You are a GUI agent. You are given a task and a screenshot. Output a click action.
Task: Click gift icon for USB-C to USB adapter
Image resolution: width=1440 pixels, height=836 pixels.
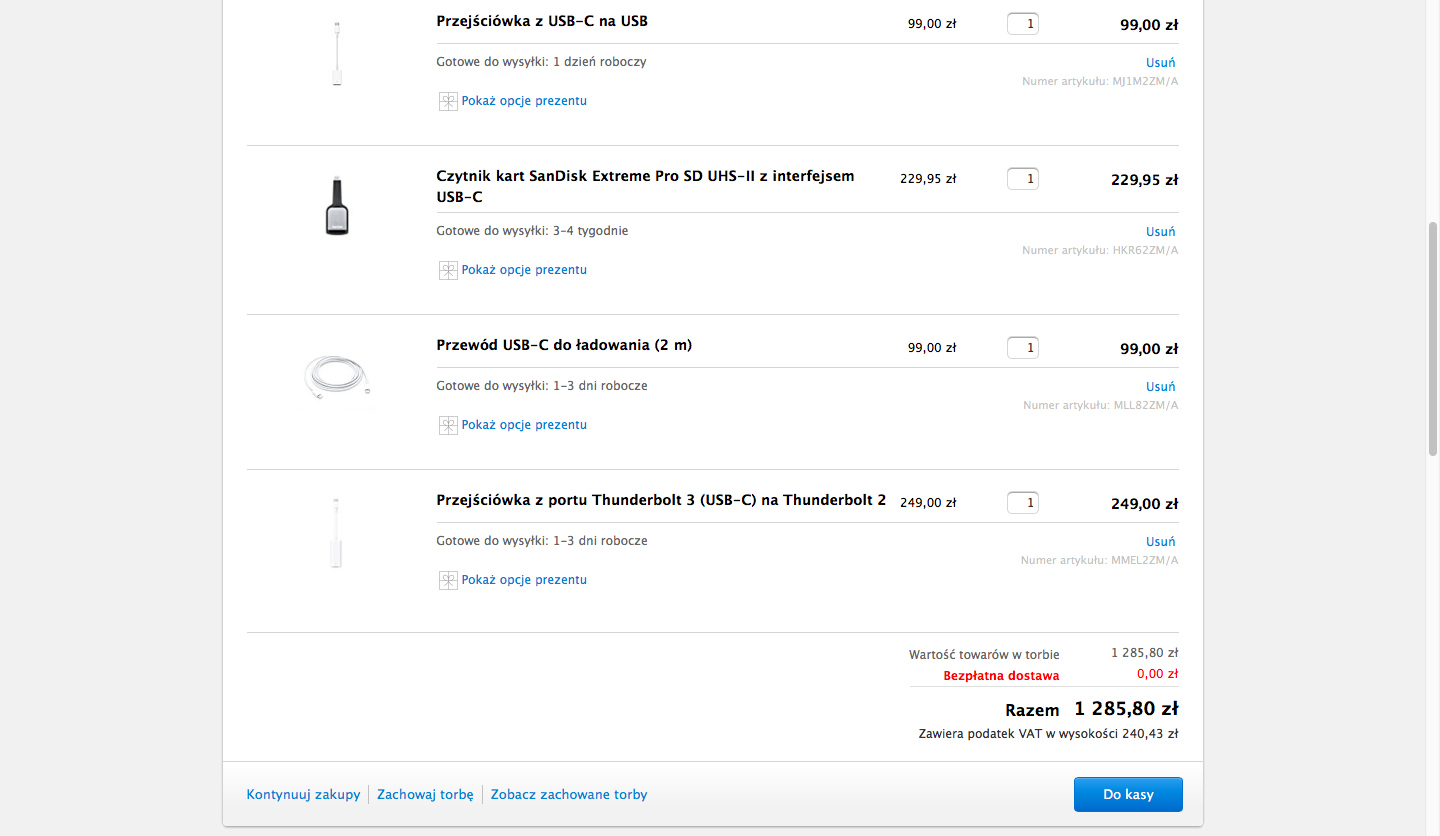(x=448, y=101)
